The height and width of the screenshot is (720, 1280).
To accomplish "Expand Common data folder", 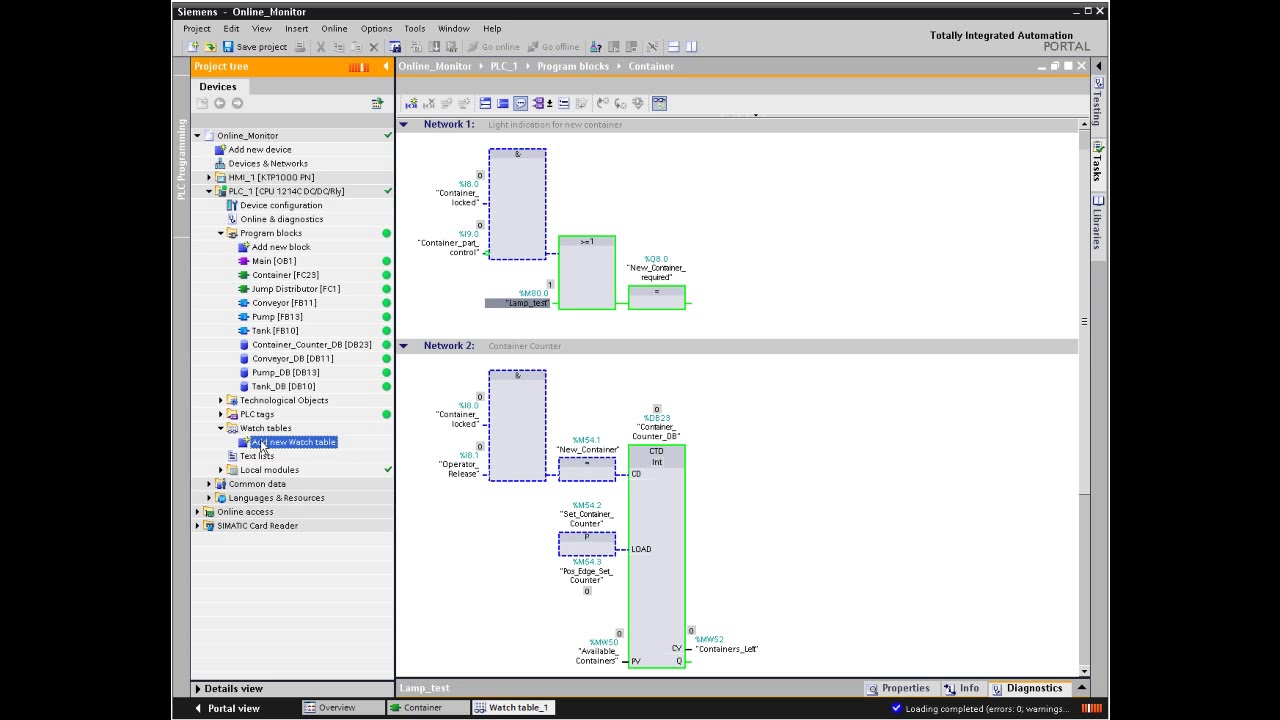I will 209,484.
